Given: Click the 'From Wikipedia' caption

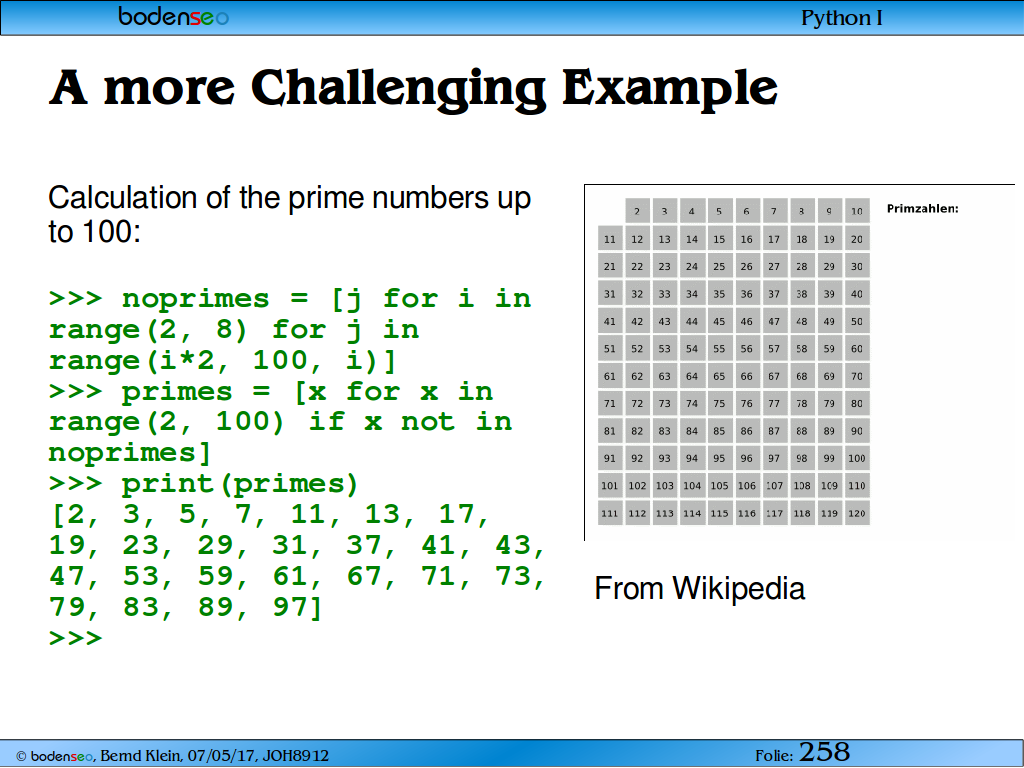Looking at the screenshot, I should pos(699,588).
